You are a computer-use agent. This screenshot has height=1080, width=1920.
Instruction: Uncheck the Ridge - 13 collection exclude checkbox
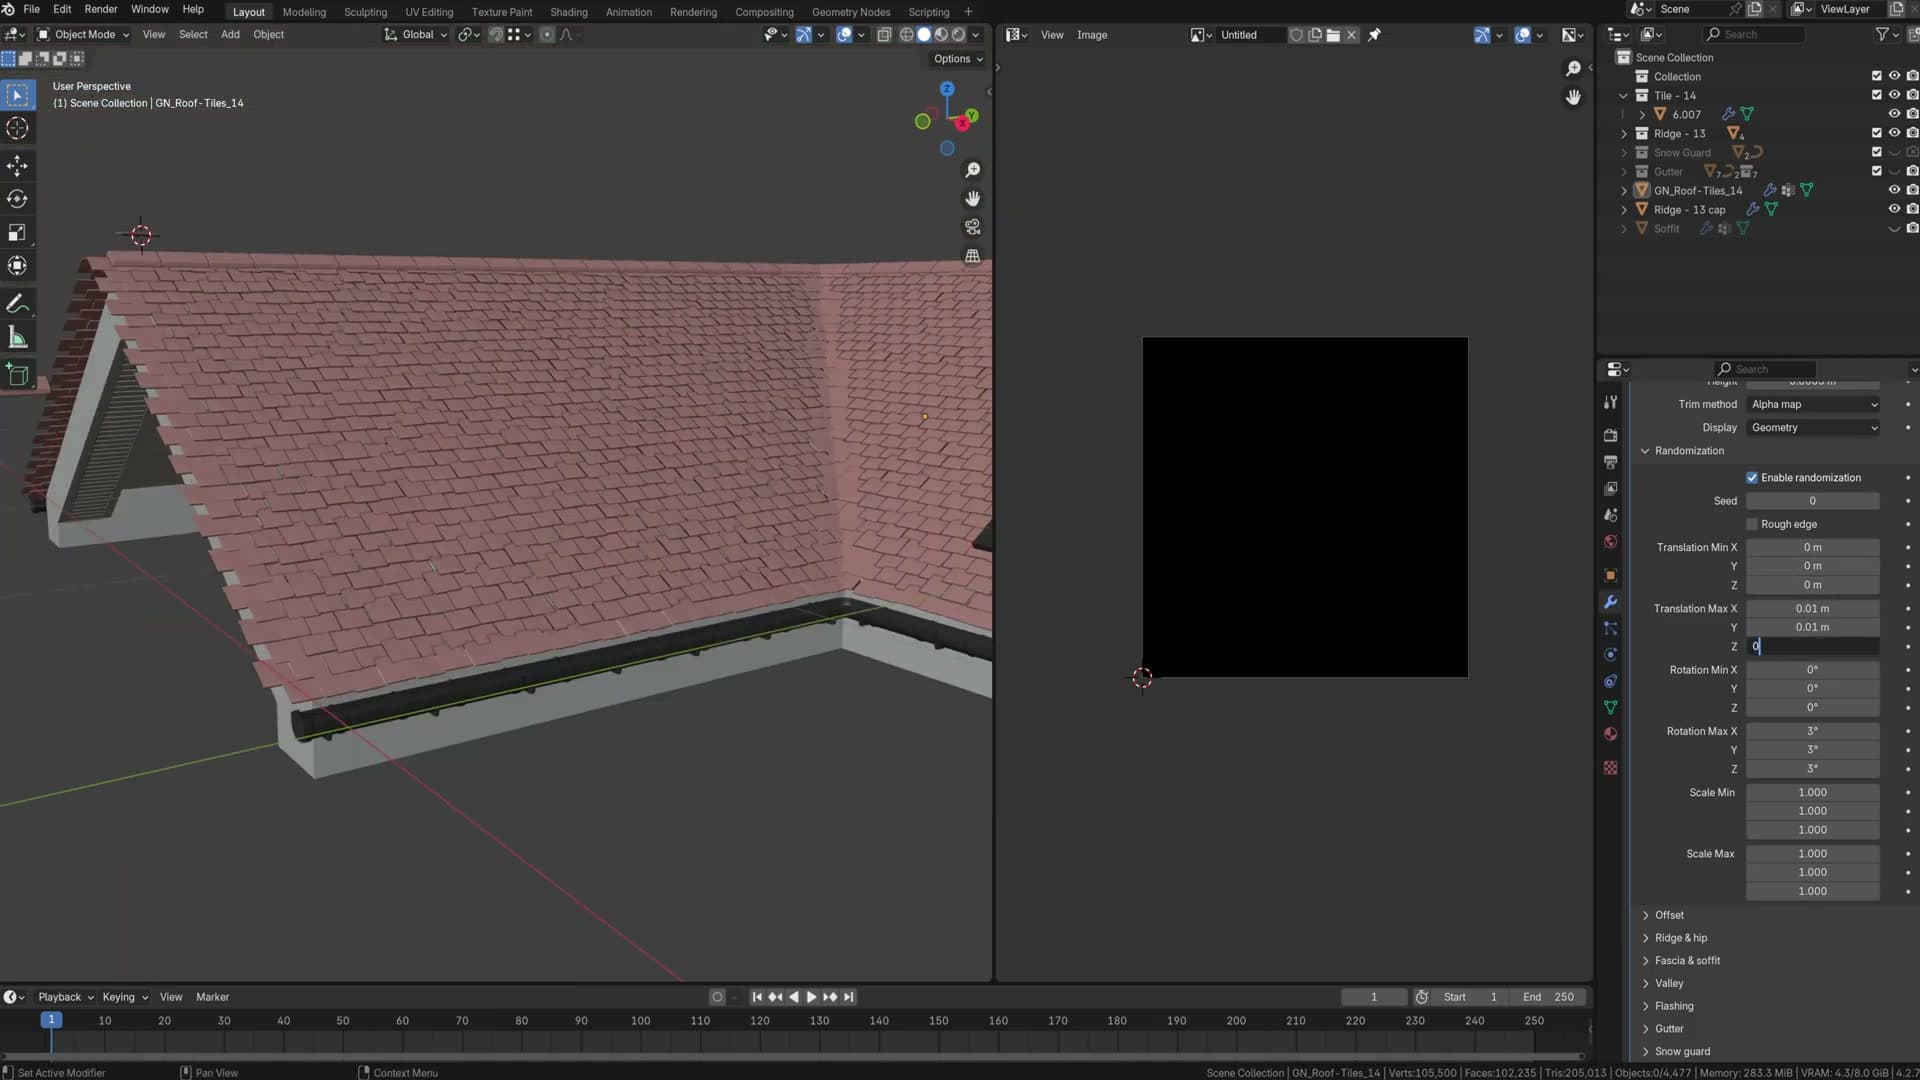tap(1876, 133)
